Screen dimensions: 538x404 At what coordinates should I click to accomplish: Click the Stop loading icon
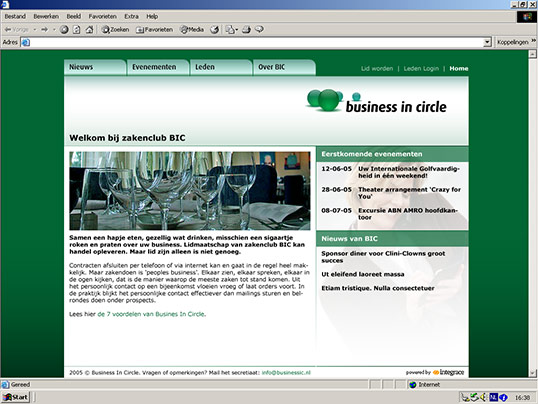[64, 30]
